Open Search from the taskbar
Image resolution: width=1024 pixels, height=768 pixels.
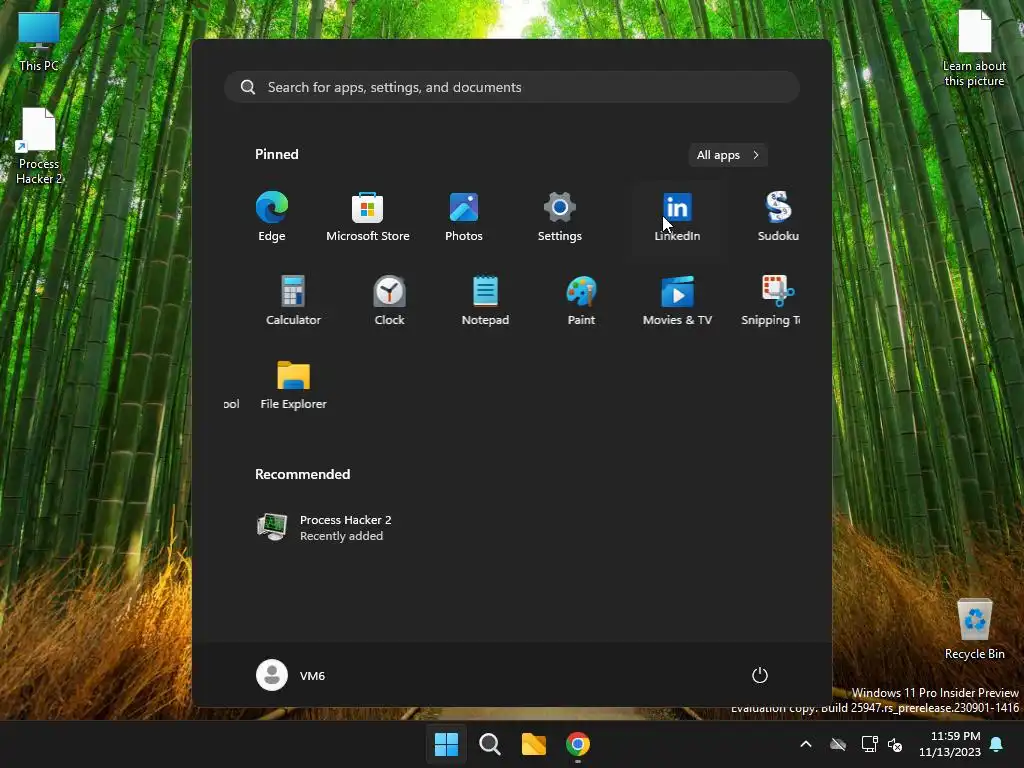click(x=490, y=744)
